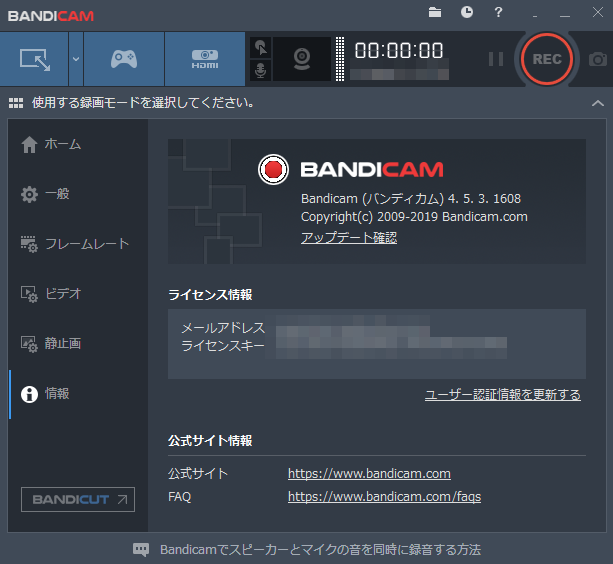Click BANDICAM title logo
Image resolution: width=613 pixels, height=564 pixels.
coord(51,16)
